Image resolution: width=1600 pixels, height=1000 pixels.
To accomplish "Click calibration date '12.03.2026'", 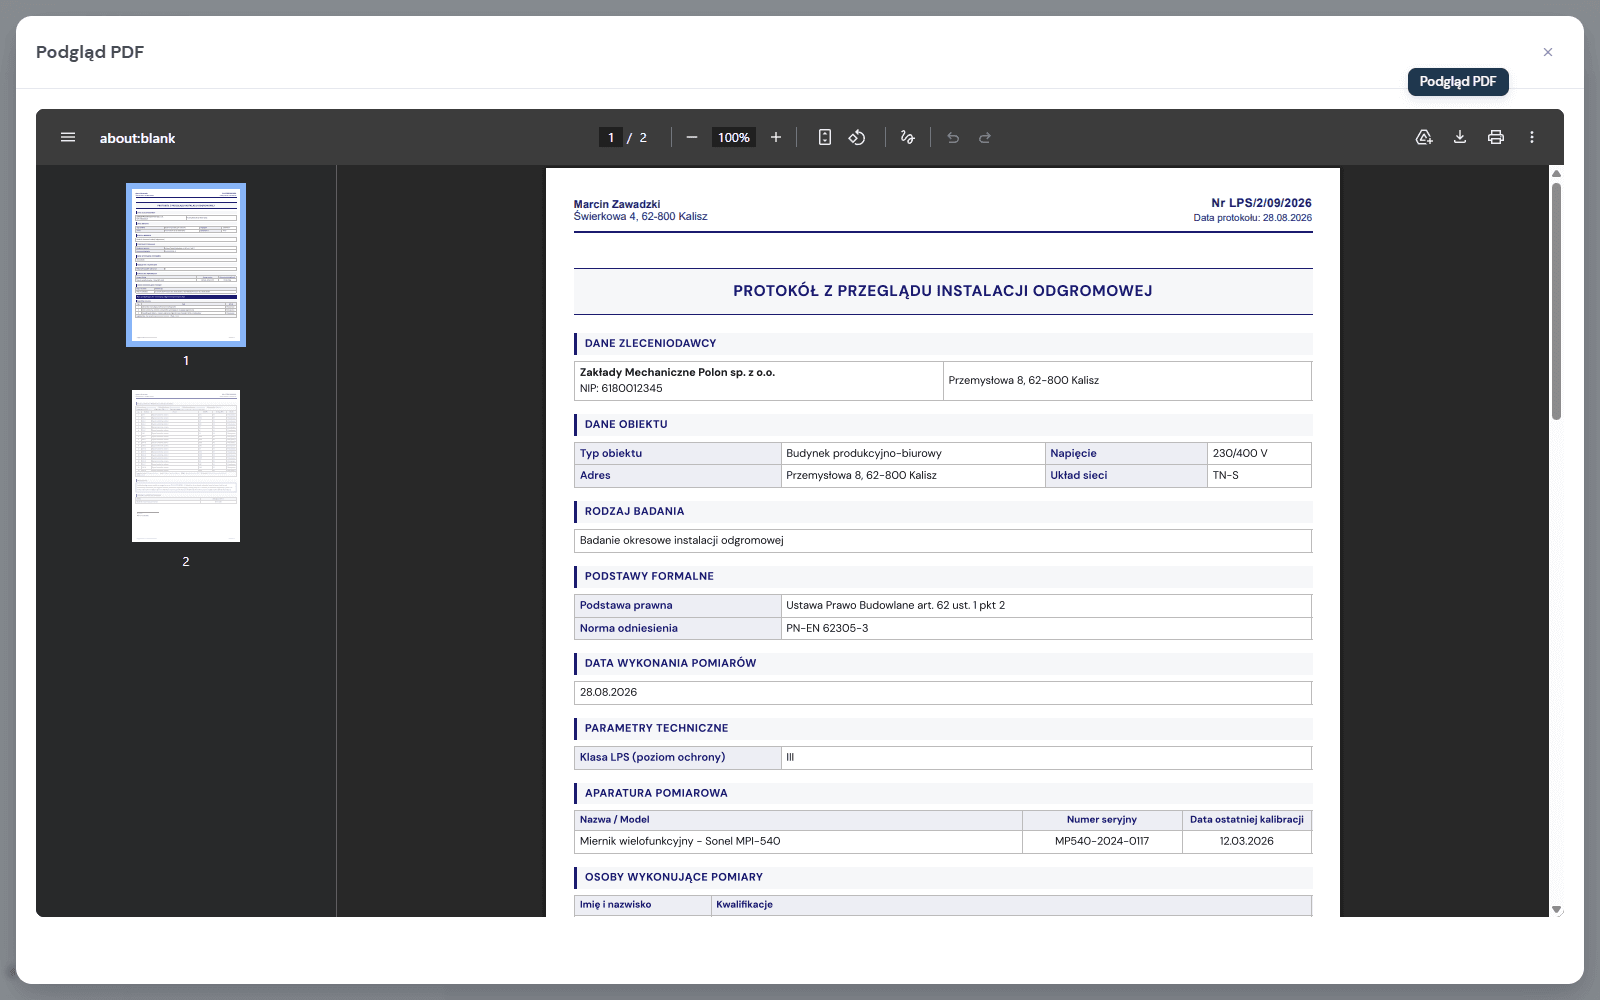I will [x=1247, y=841].
